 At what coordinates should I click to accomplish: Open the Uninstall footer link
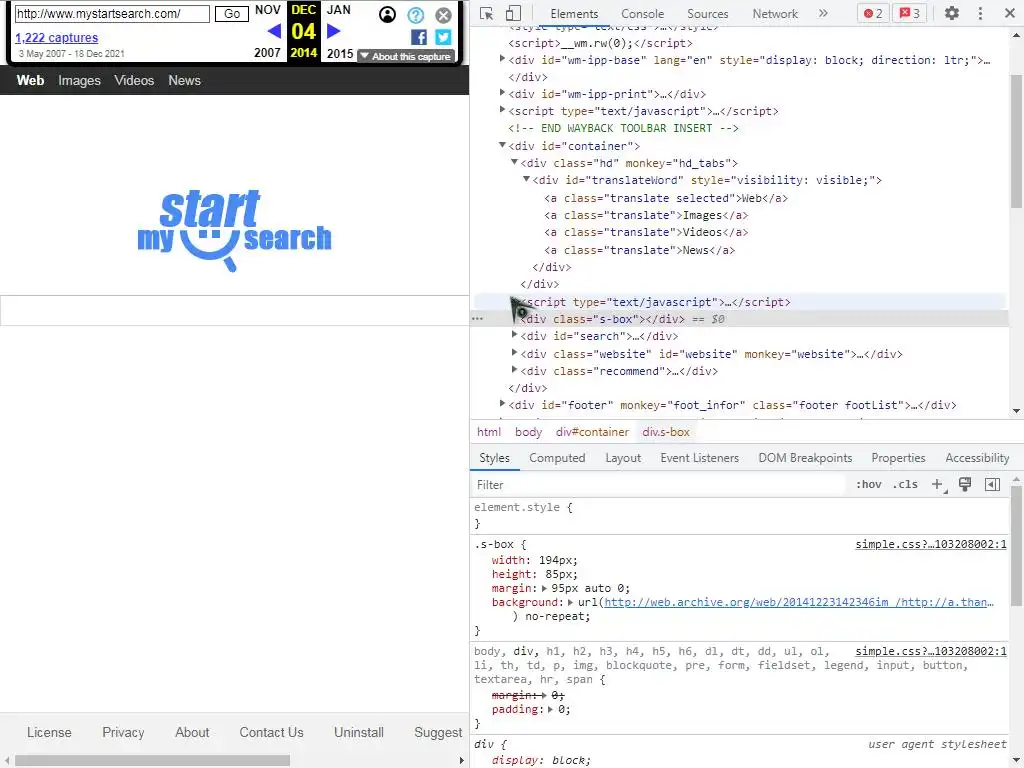[359, 732]
